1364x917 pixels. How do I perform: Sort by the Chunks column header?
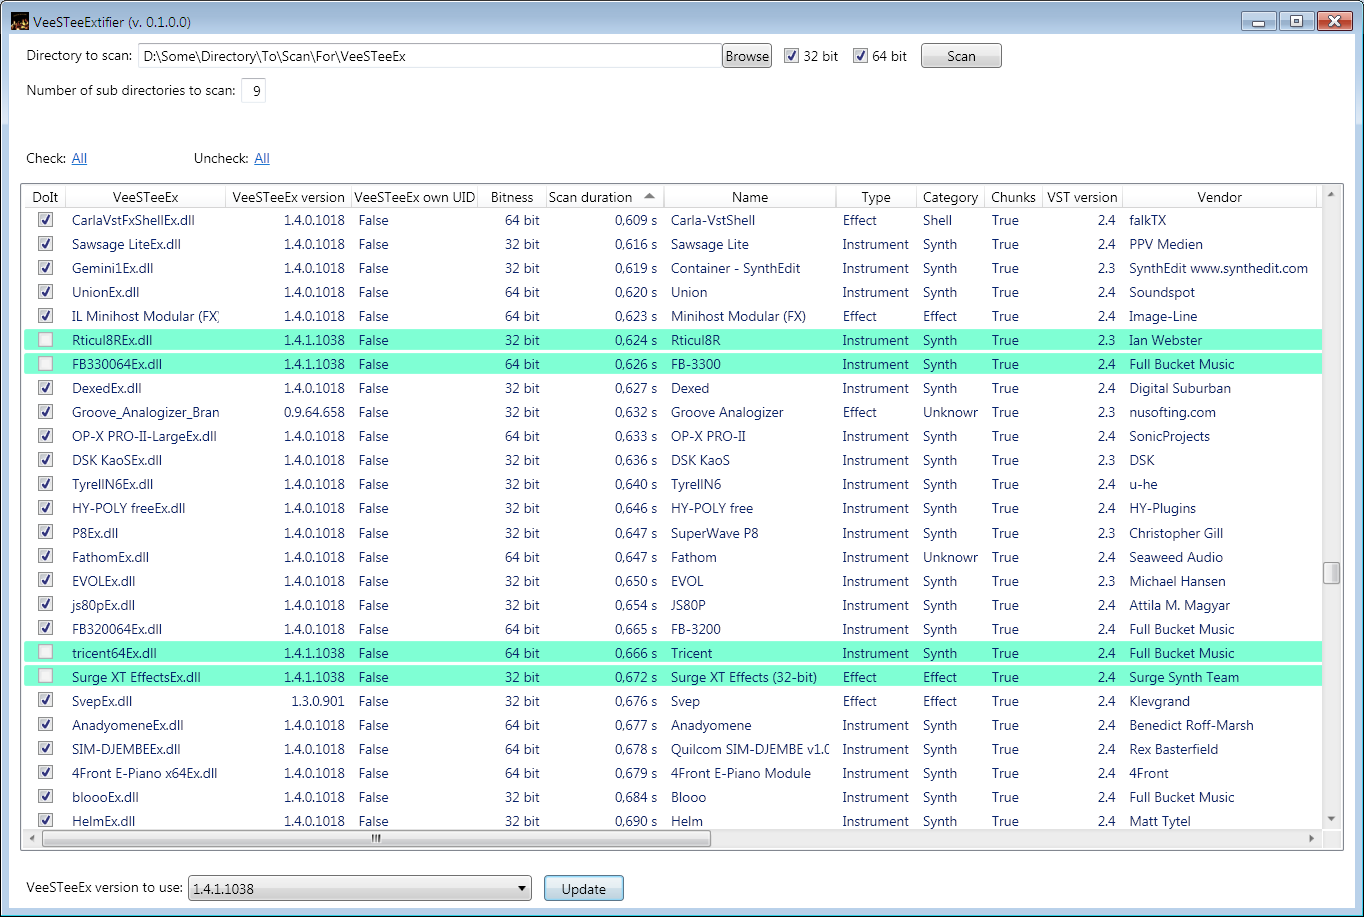tap(1013, 197)
